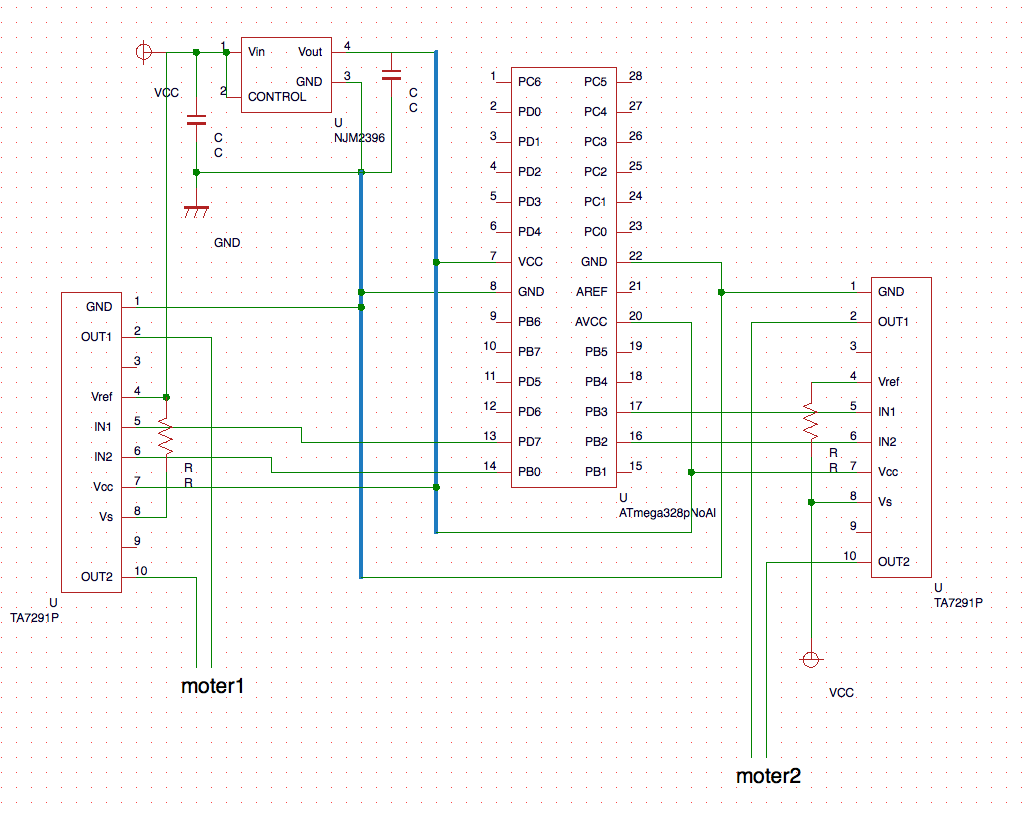
Task: Pick the resistor at moter2 driver's Vref
Action: pos(810,421)
